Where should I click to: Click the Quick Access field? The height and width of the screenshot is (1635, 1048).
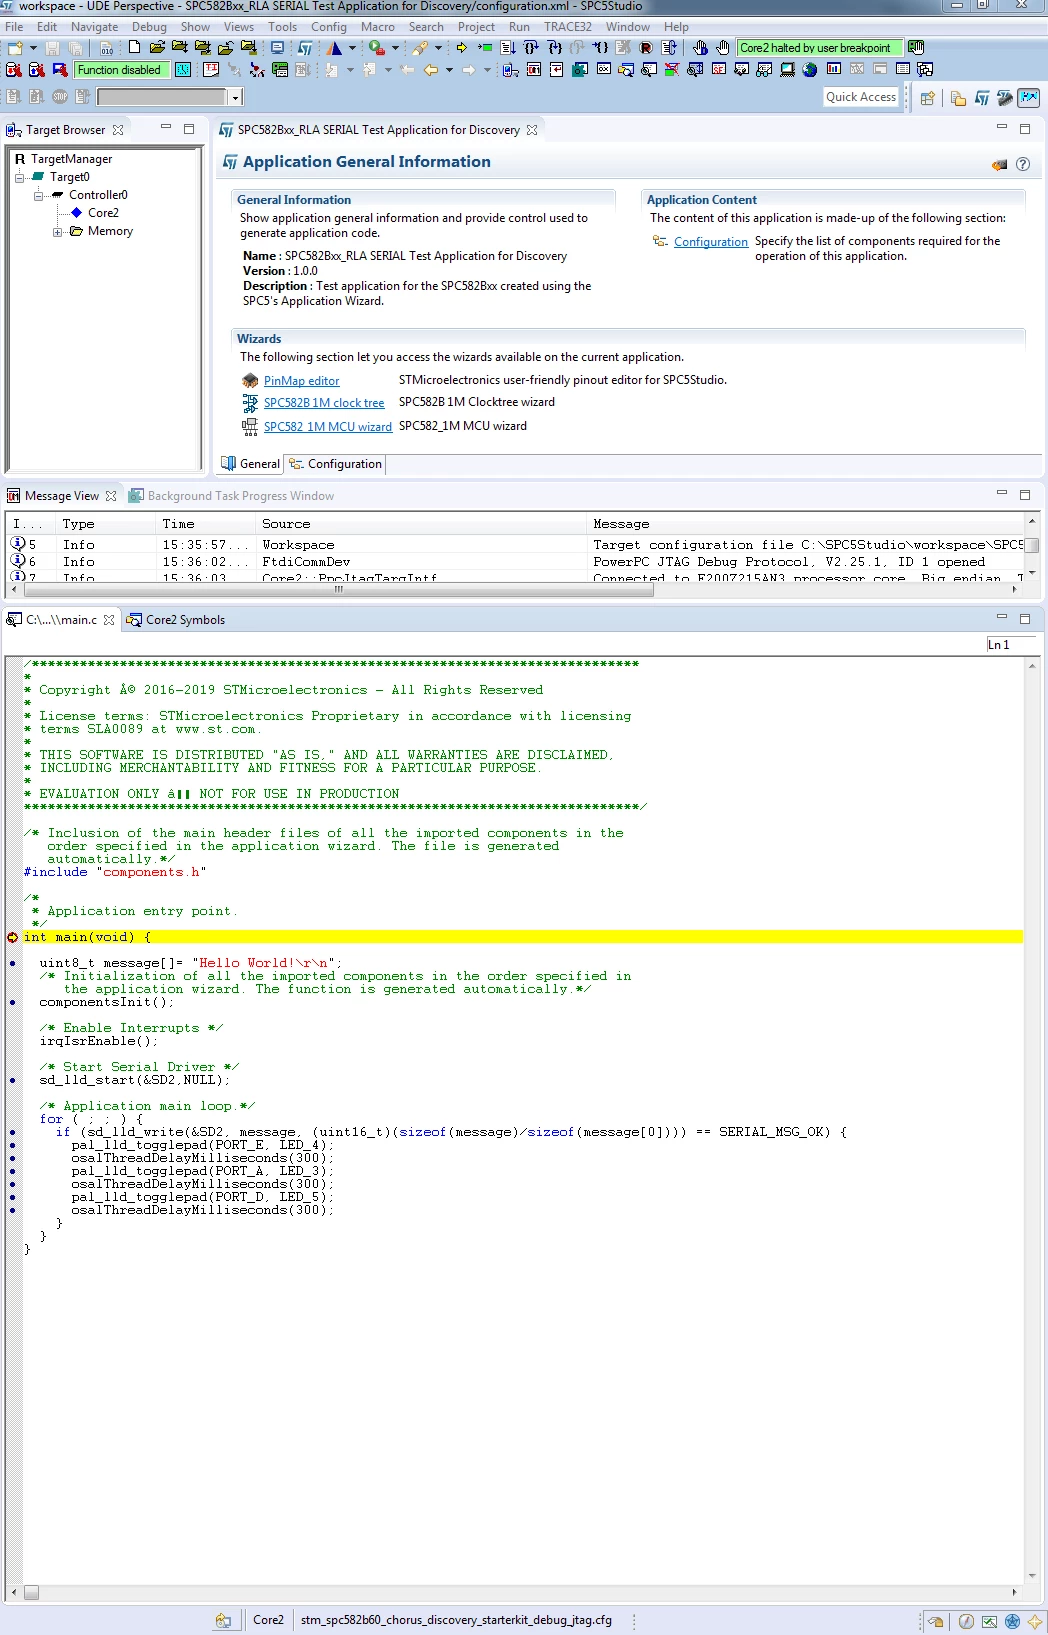coord(861,97)
